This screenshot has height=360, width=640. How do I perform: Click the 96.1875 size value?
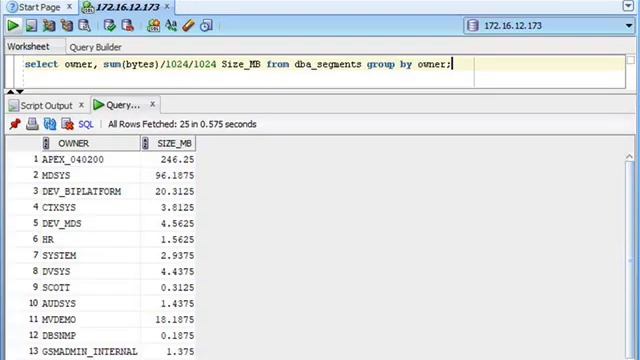click(x=174, y=176)
